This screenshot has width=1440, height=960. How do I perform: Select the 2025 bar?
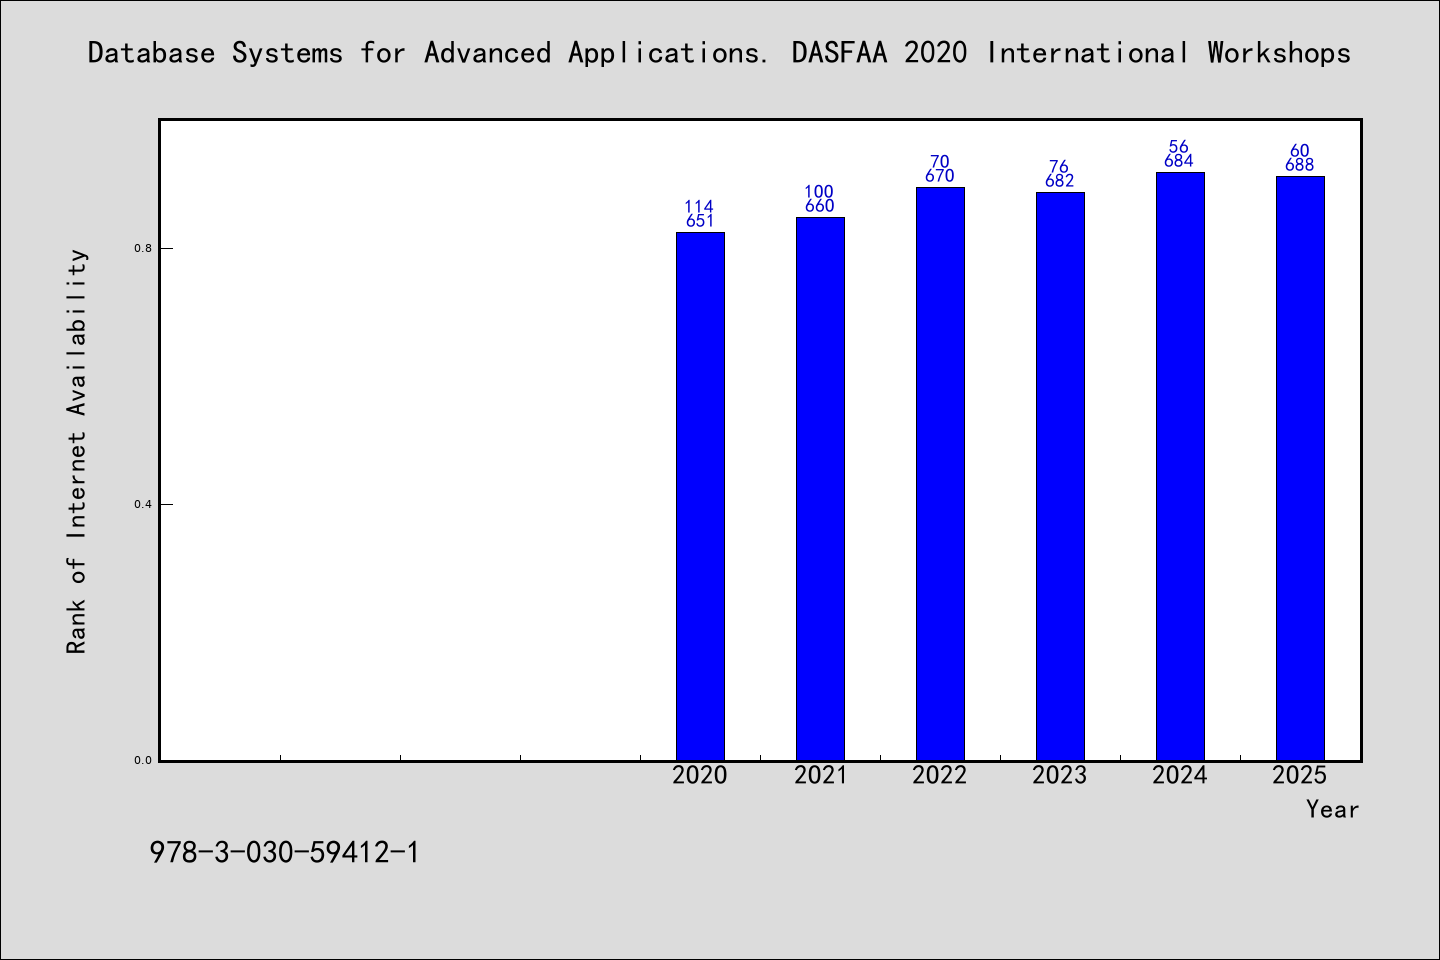pyautogui.click(x=1300, y=468)
